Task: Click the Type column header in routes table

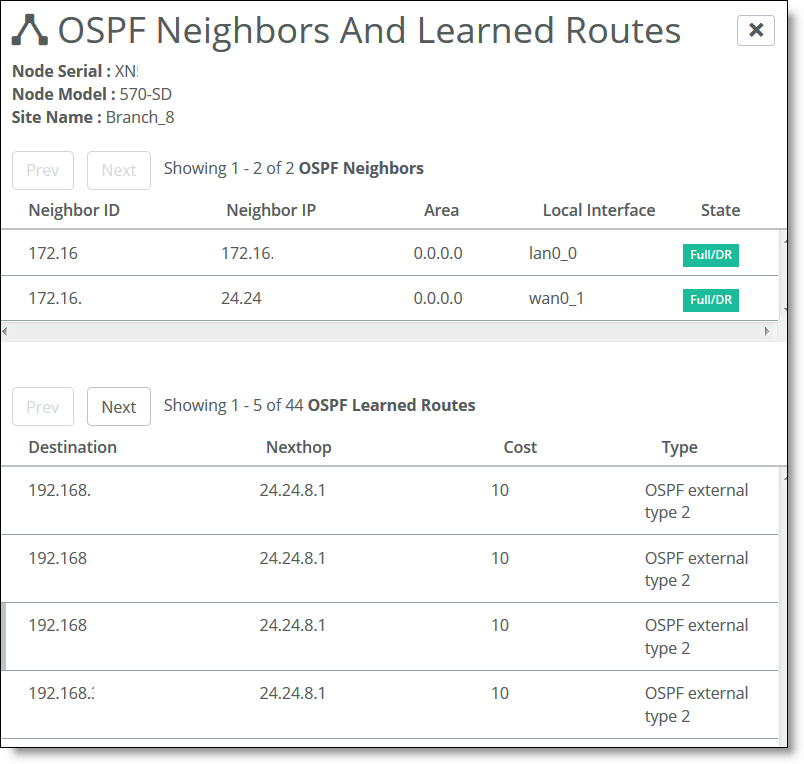Action: coord(679,448)
